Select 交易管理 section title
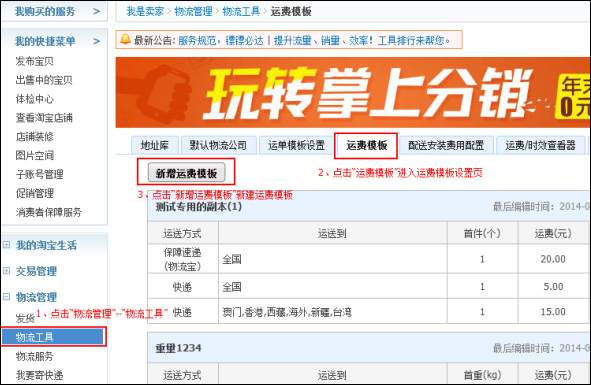591x385 pixels. click(36, 271)
